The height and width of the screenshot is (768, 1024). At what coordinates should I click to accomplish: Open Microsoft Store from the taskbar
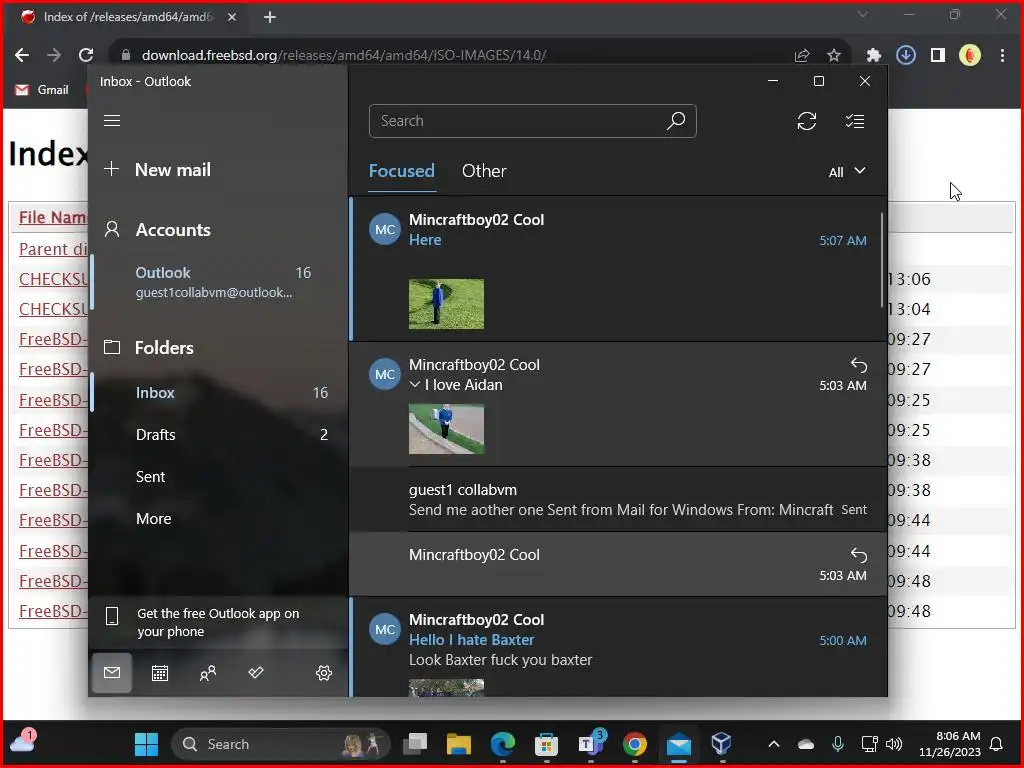click(546, 744)
